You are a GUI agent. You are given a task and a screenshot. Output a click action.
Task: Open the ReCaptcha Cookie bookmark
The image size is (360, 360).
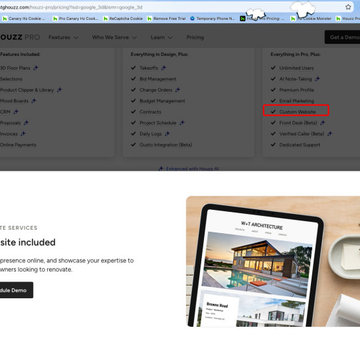click(x=123, y=19)
